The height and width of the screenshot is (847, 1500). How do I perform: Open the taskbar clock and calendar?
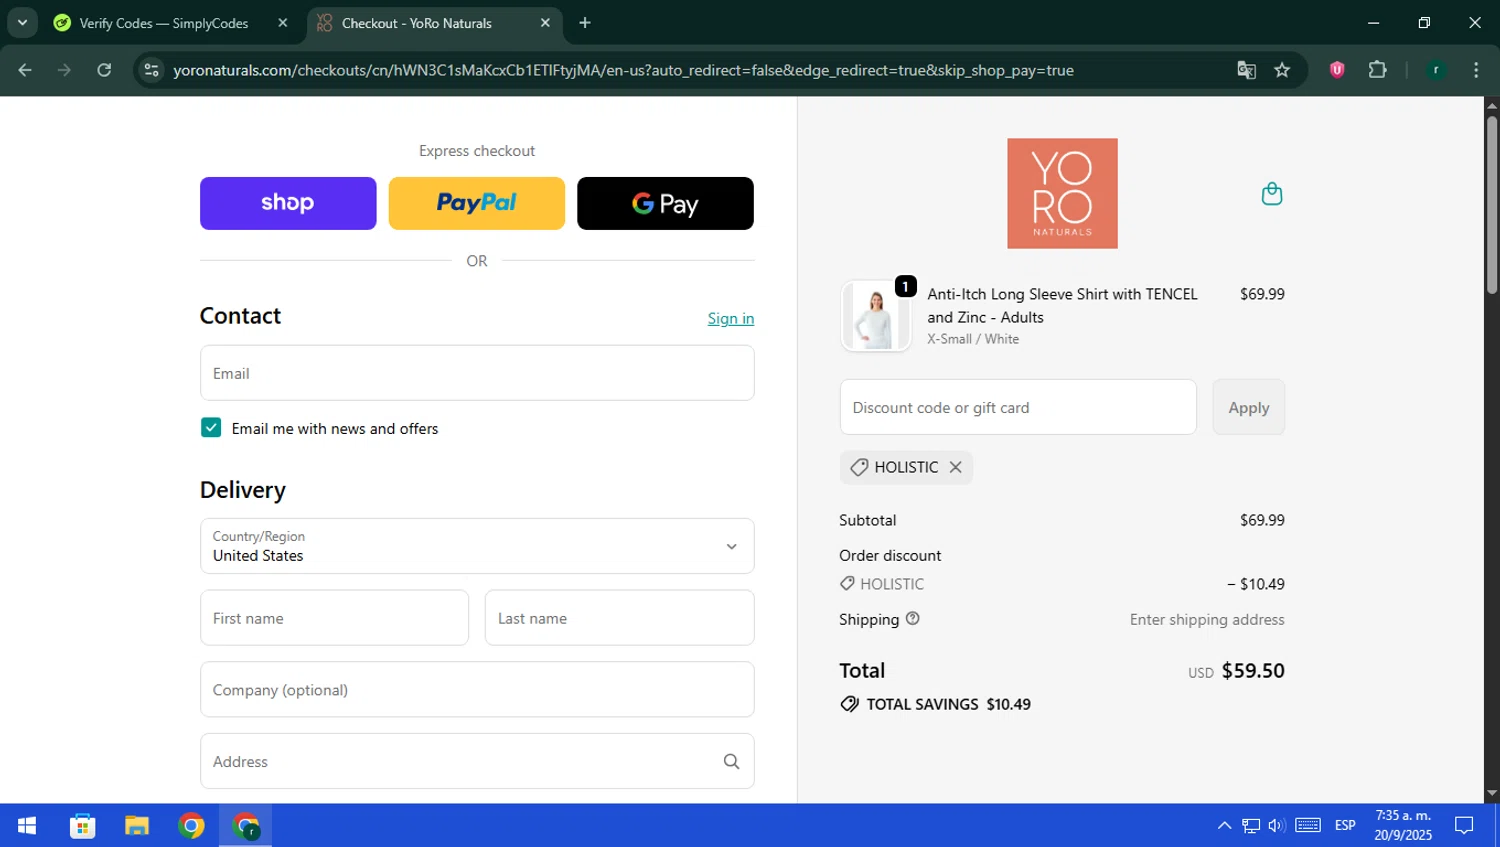pyautogui.click(x=1402, y=826)
